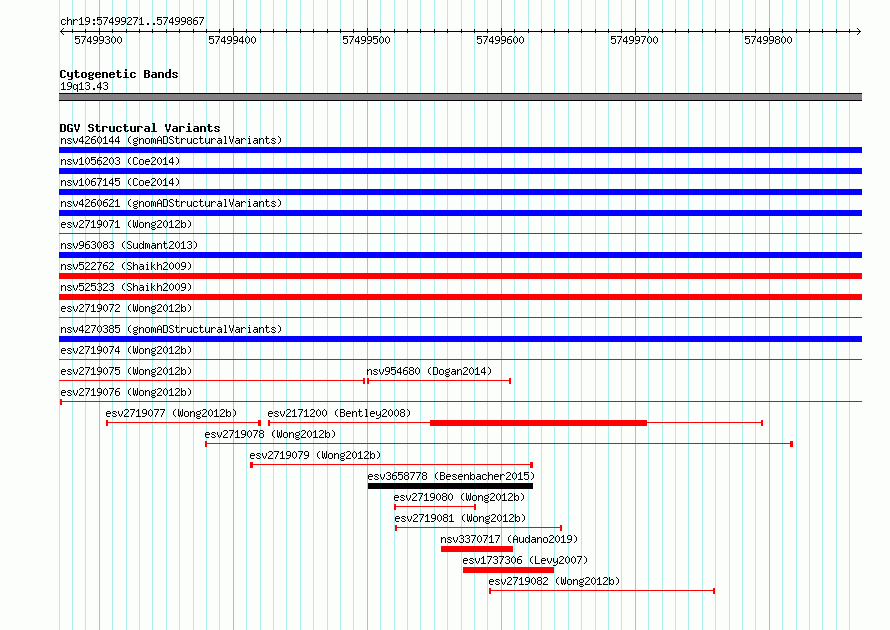Click esv2719082 (Wong2012b) label
Screen dimensions: 890x630
(554, 581)
